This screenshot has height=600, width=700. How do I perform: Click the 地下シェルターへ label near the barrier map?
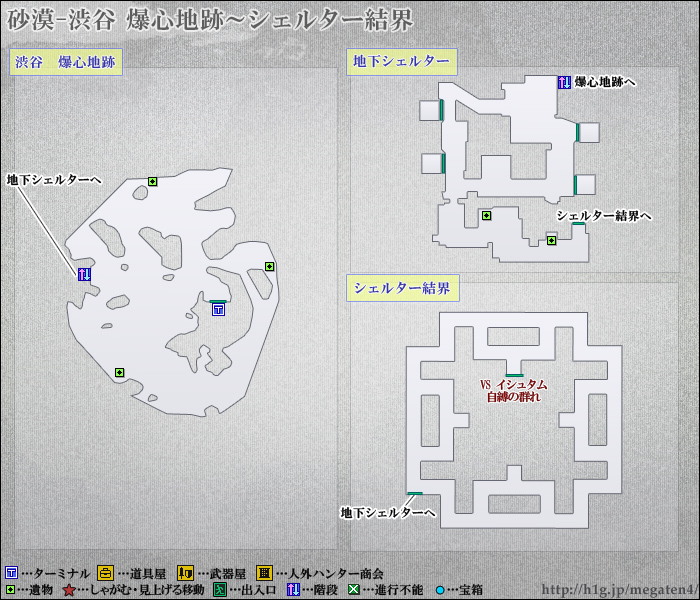388,513
